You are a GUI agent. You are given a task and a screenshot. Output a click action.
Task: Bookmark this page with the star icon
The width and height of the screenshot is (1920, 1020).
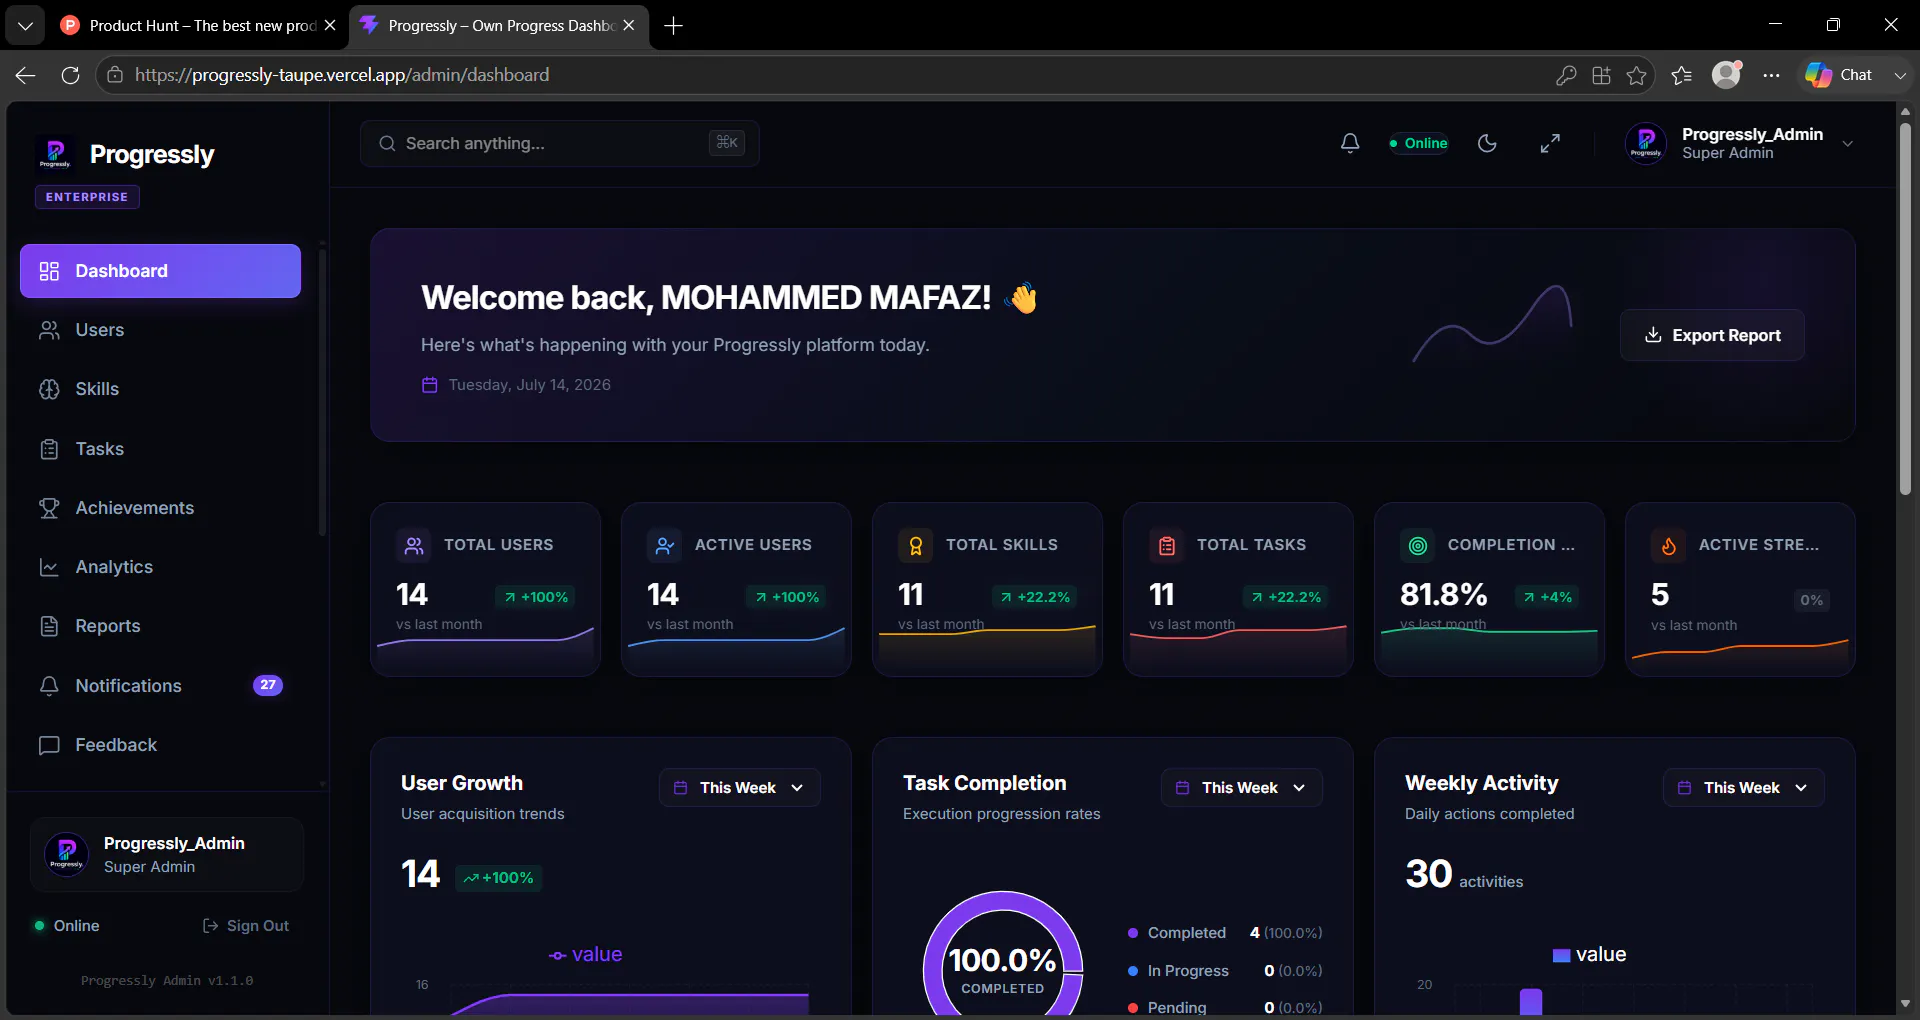point(1636,75)
